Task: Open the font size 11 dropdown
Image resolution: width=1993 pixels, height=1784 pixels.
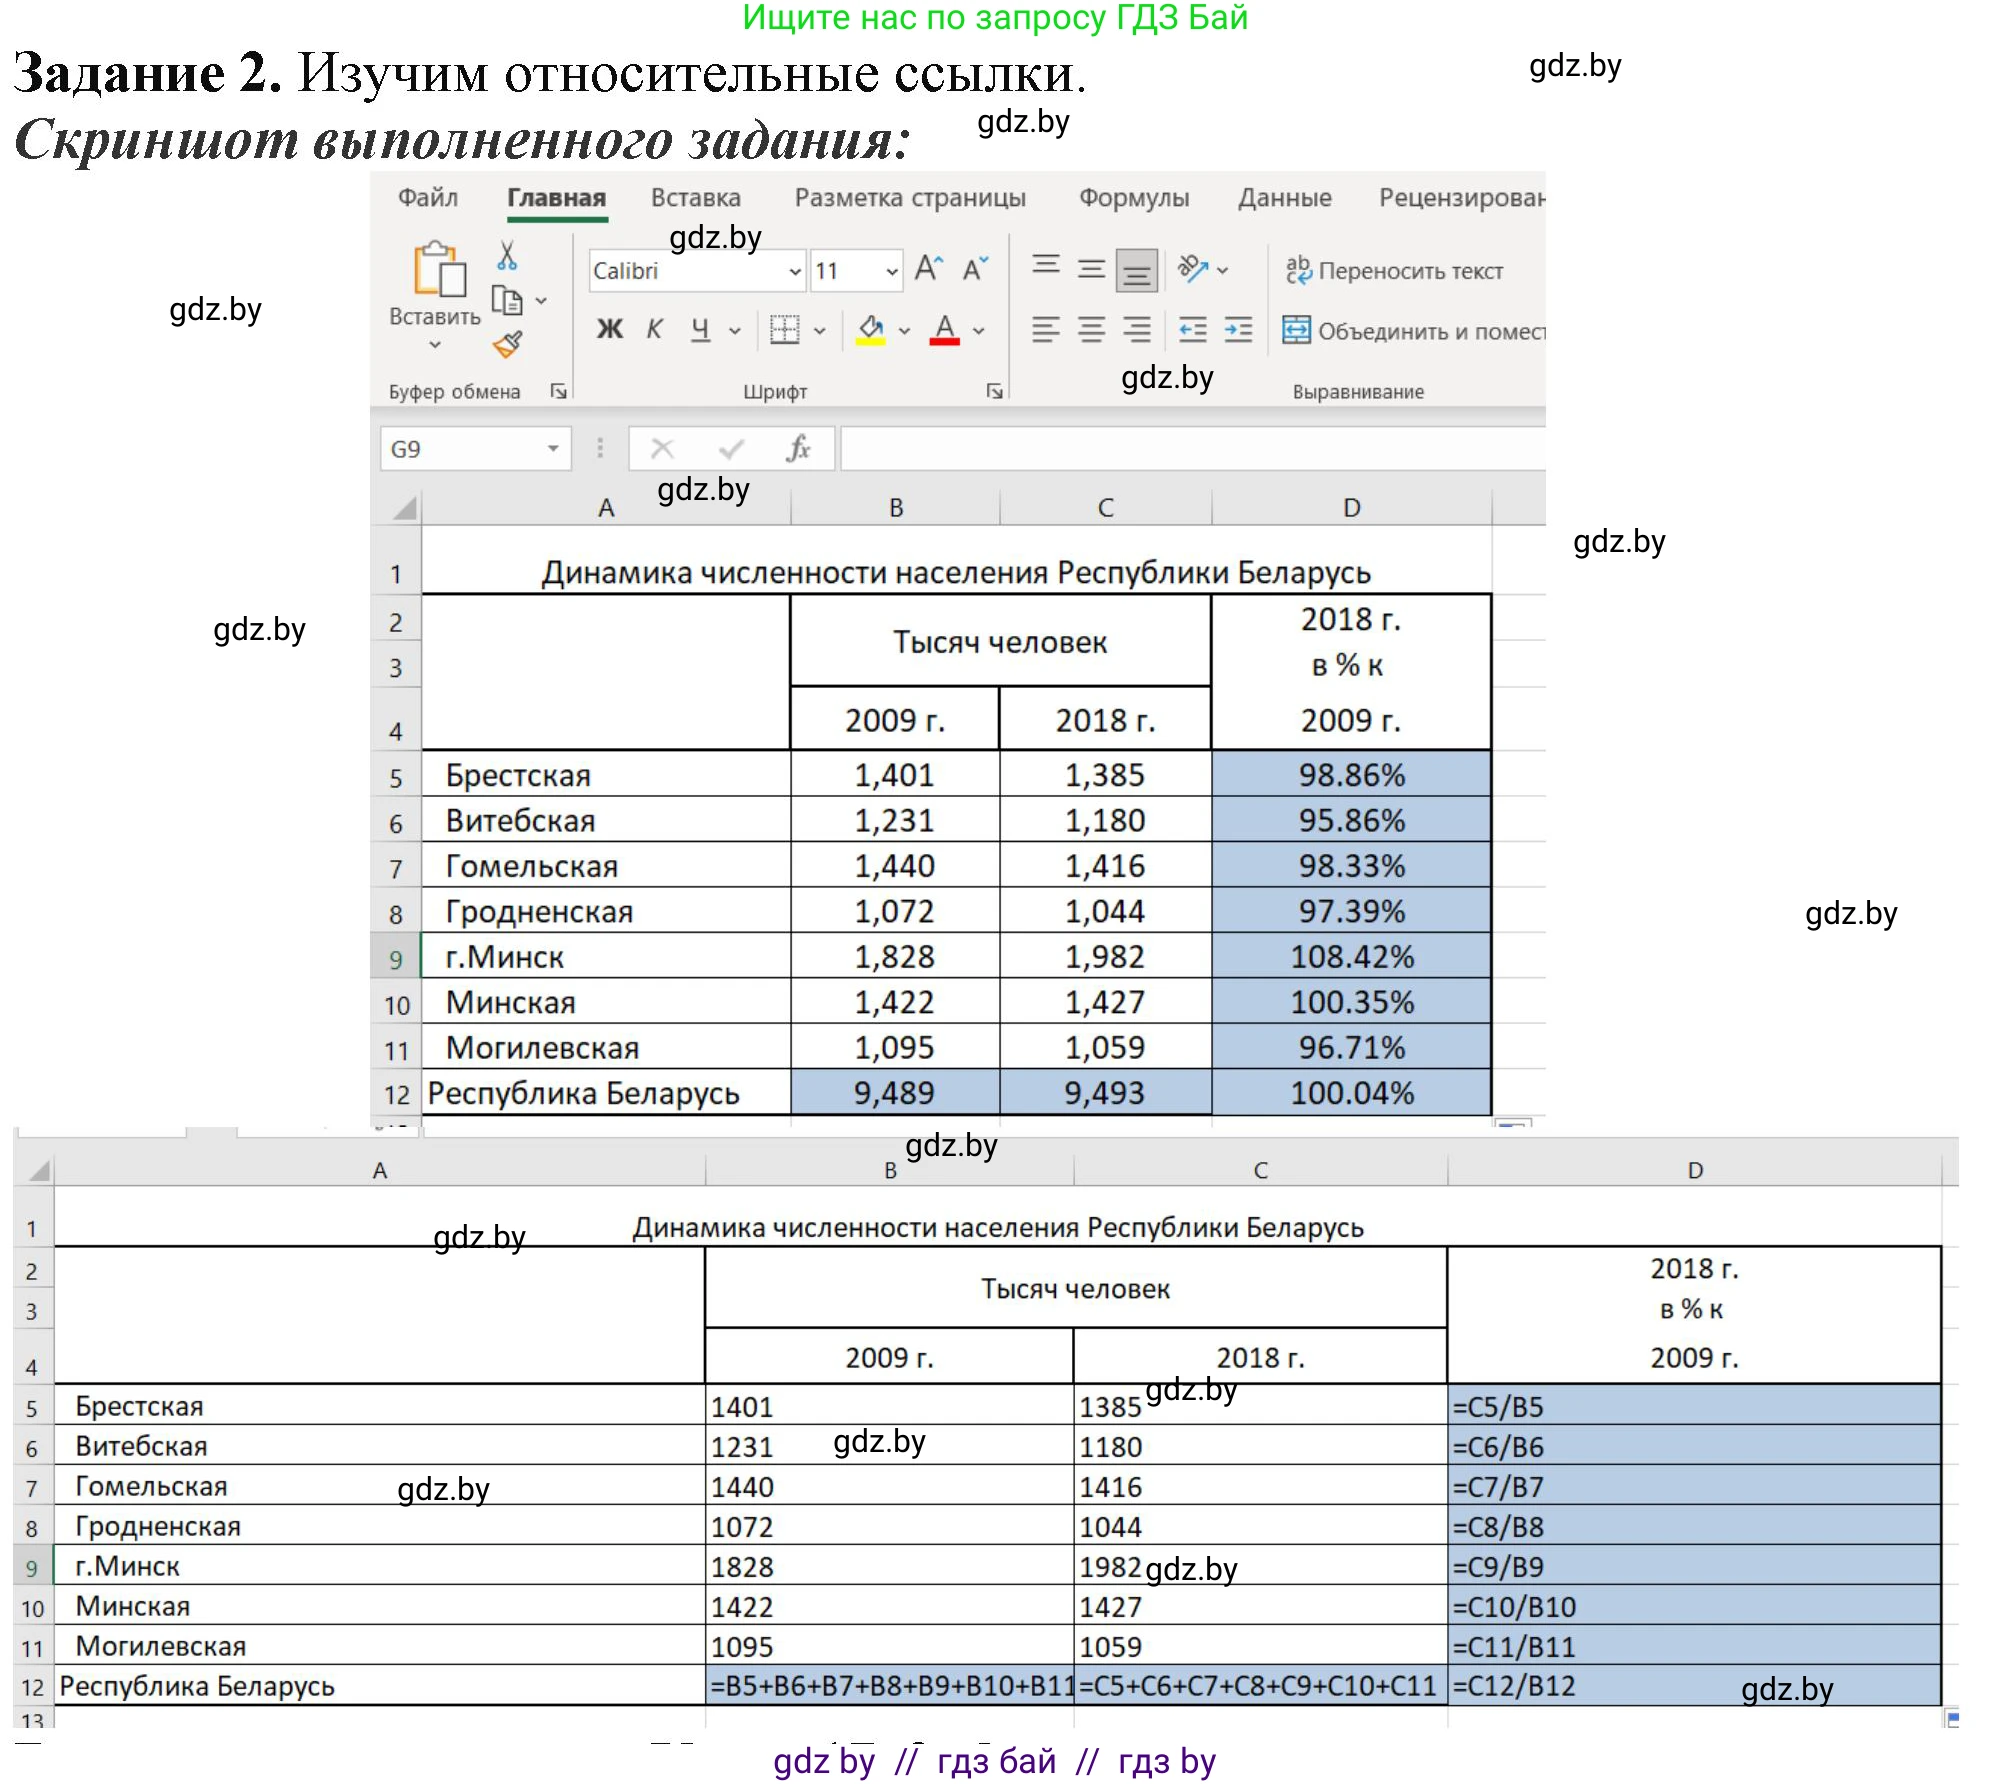Action: 891,271
